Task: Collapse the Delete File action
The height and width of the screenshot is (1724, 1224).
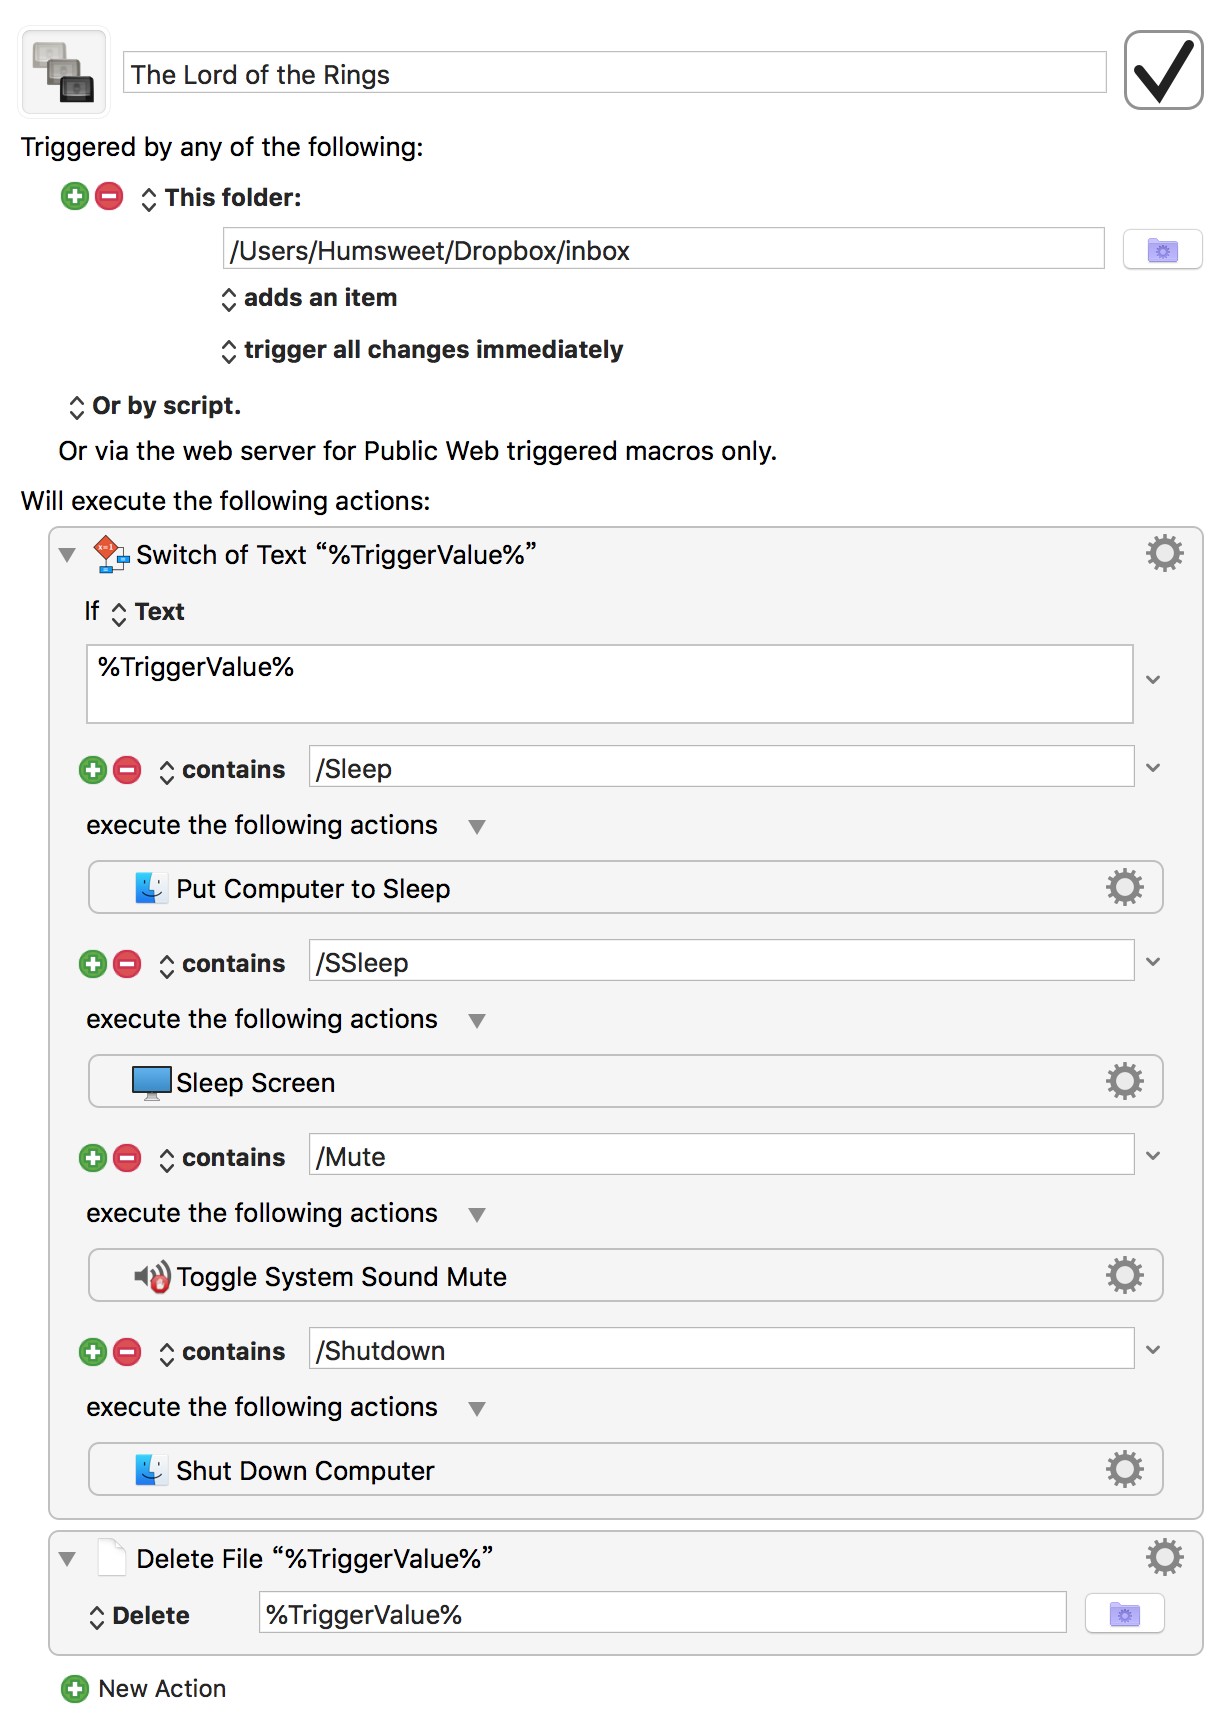Action: [x=67, y=1558]
